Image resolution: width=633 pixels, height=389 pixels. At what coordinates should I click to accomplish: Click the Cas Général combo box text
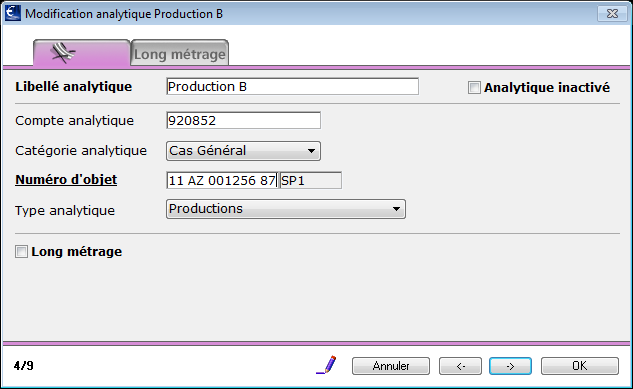[208, 151]
